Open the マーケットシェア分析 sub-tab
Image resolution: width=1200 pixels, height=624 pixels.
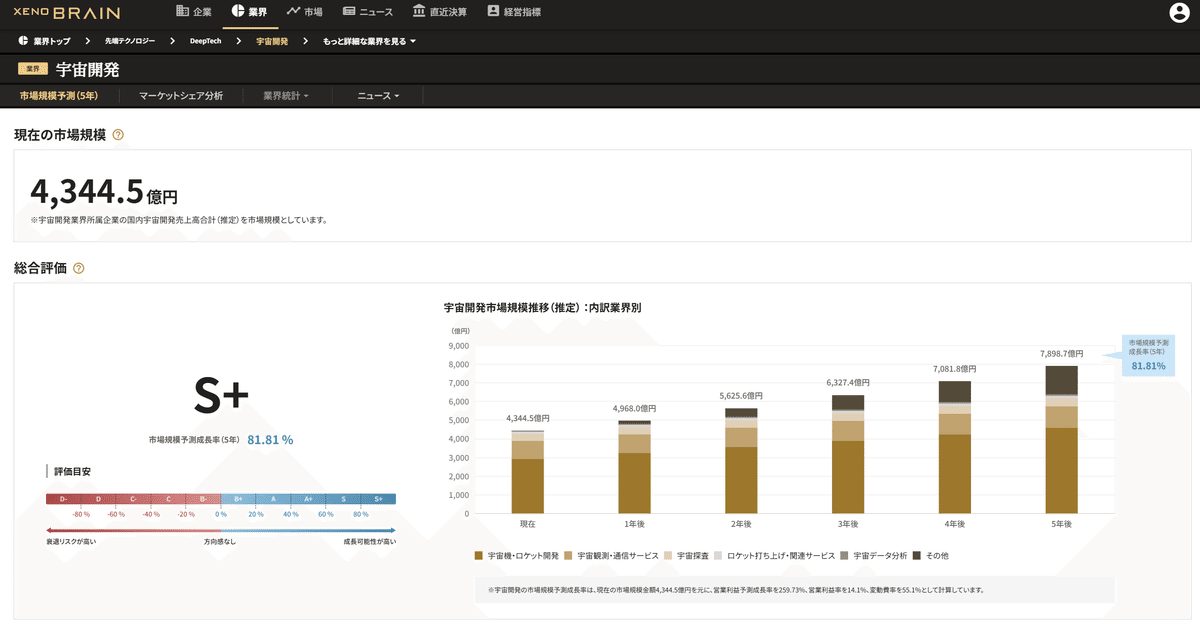point(181,96)
